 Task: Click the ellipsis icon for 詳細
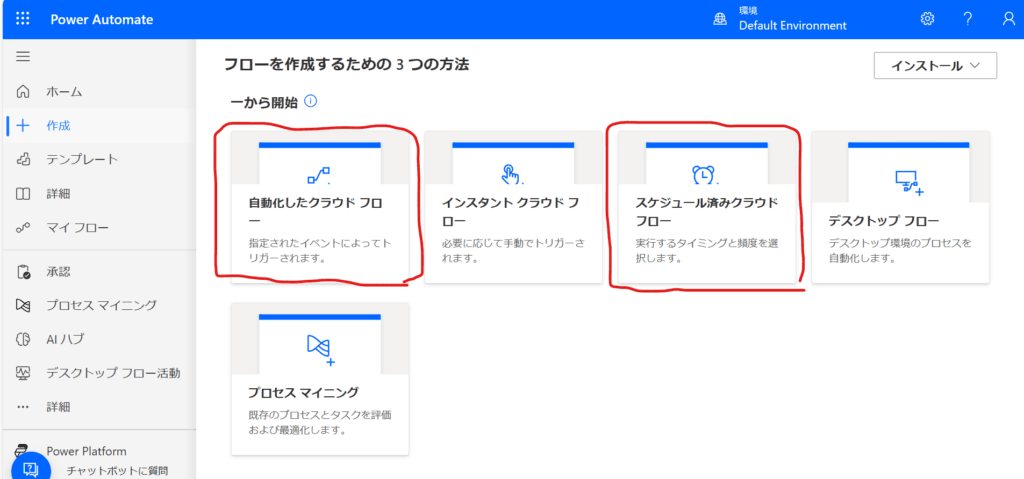[x=23, y=407]
